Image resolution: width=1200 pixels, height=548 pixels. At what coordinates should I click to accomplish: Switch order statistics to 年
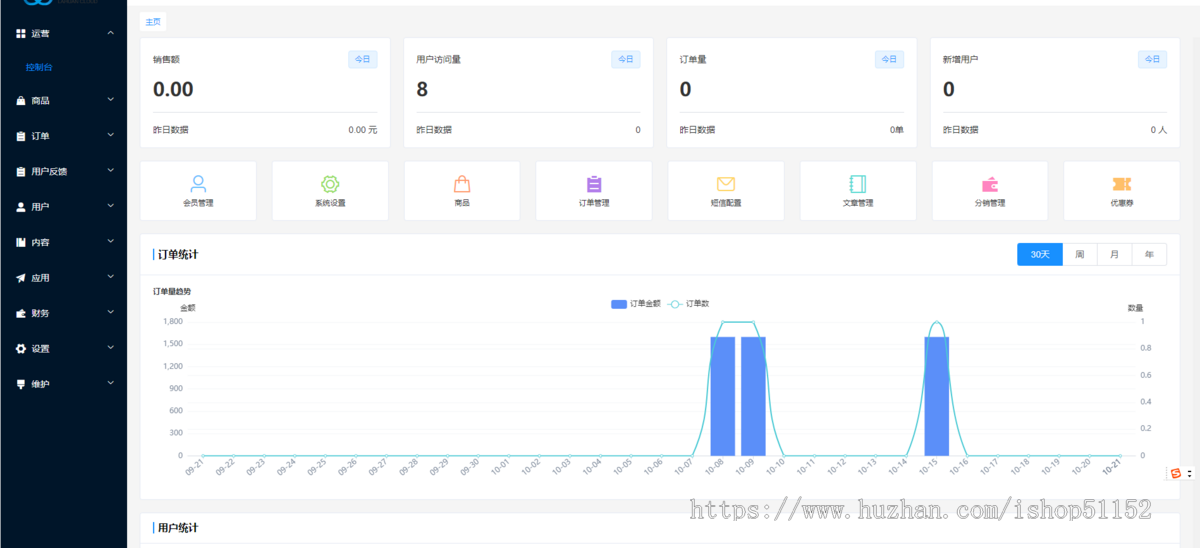[x=1149, y=254]
